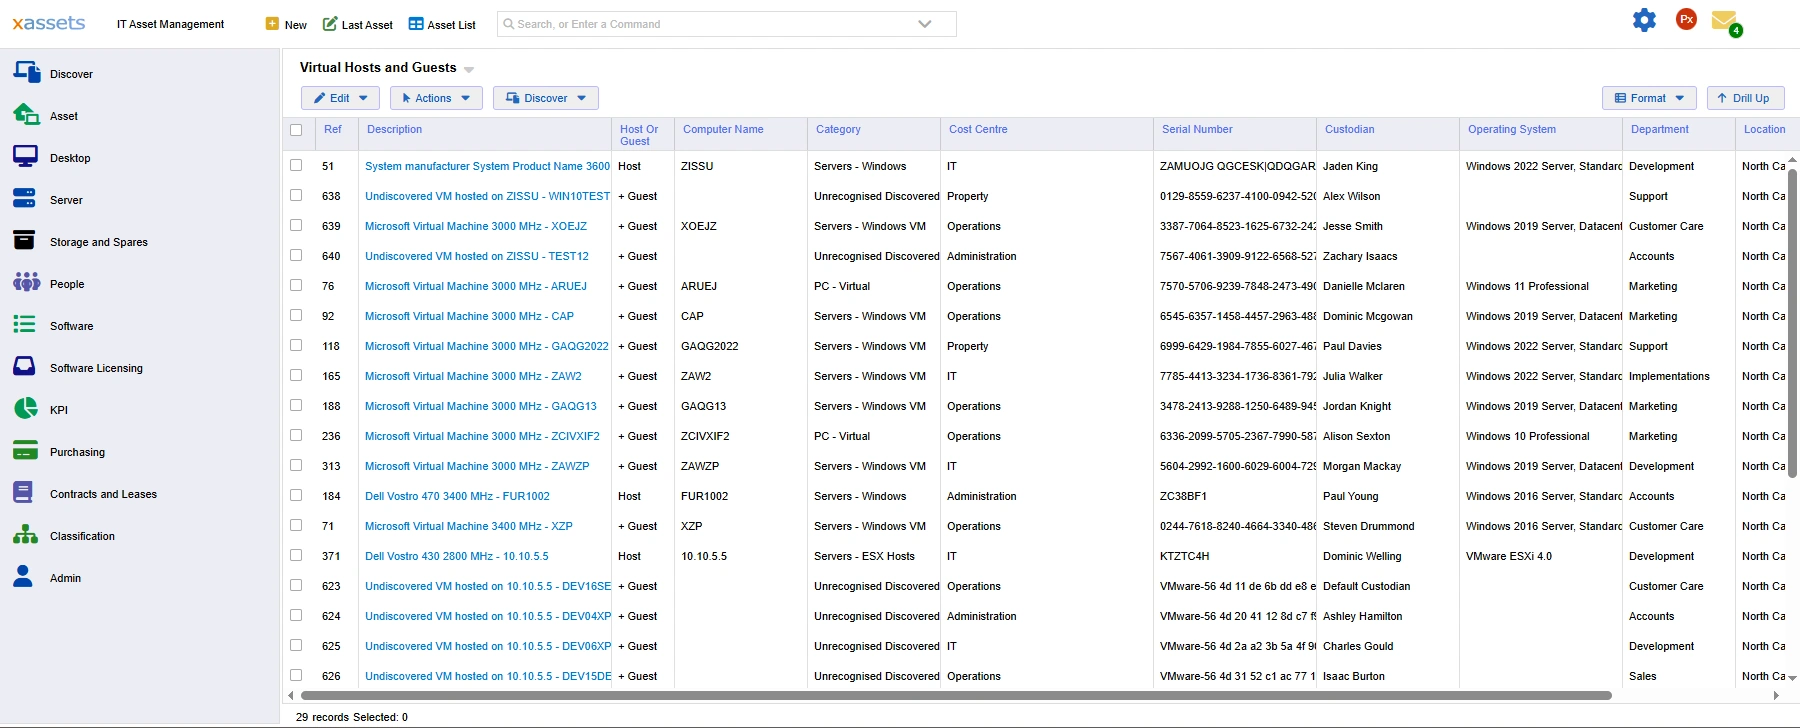Select checkbox for row 371 Dell Vostro
The height and width of the screenshot is (728, 1800).
pyautogui.click(x=296, y=556)
